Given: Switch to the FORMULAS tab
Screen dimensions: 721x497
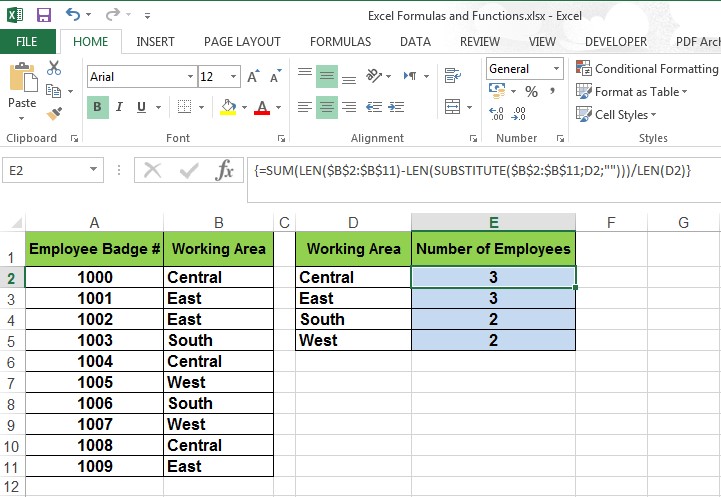Looking at the screenshot, I should [340, 42].
